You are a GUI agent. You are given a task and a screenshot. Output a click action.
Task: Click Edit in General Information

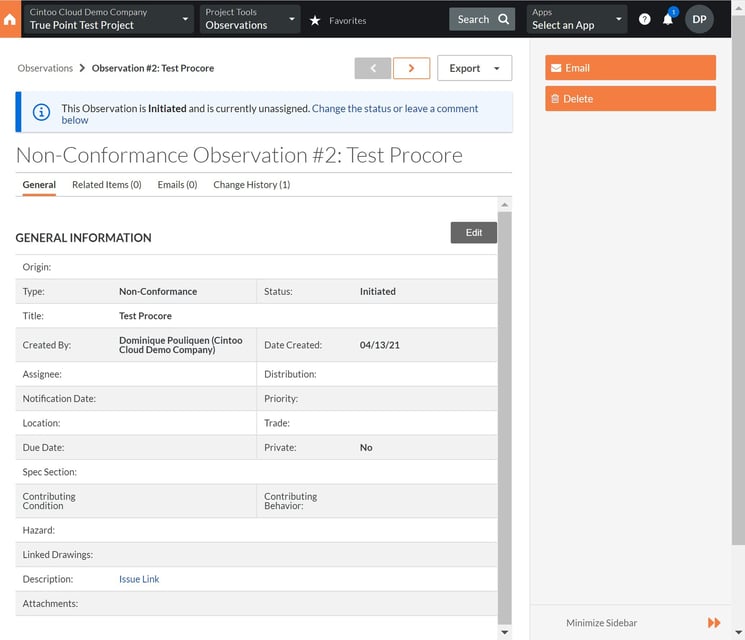(x=474, y=233)
